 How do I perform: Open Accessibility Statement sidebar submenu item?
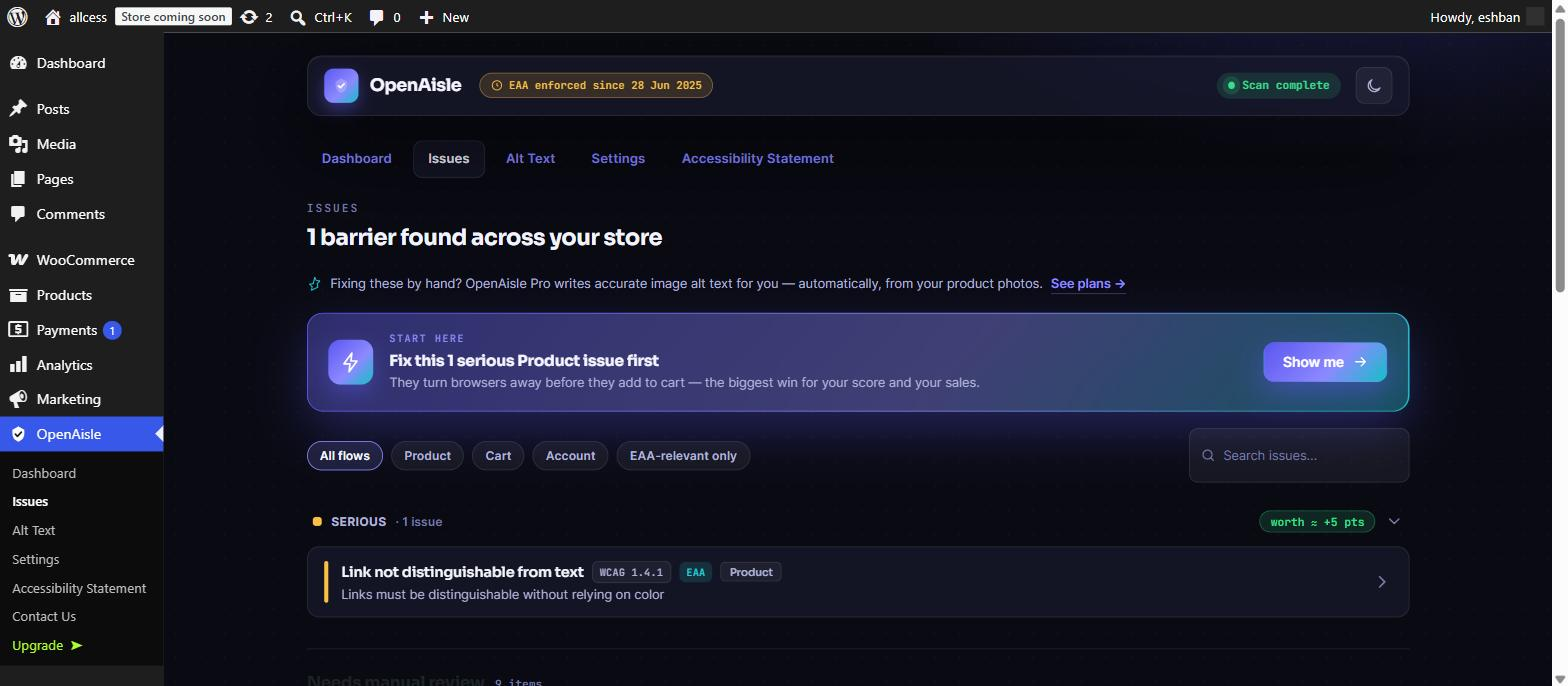coord(79,589)
